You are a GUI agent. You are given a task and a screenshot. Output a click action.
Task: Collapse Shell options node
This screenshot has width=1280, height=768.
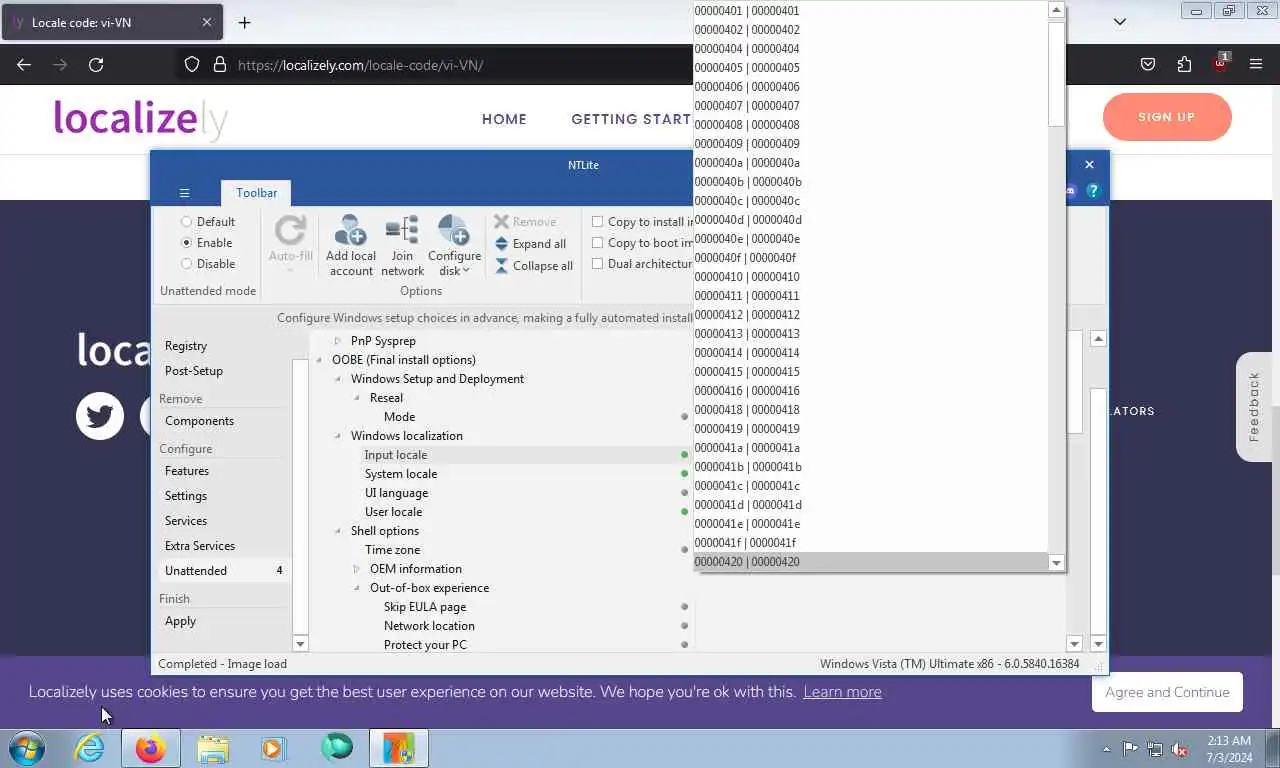pos(338,531)
